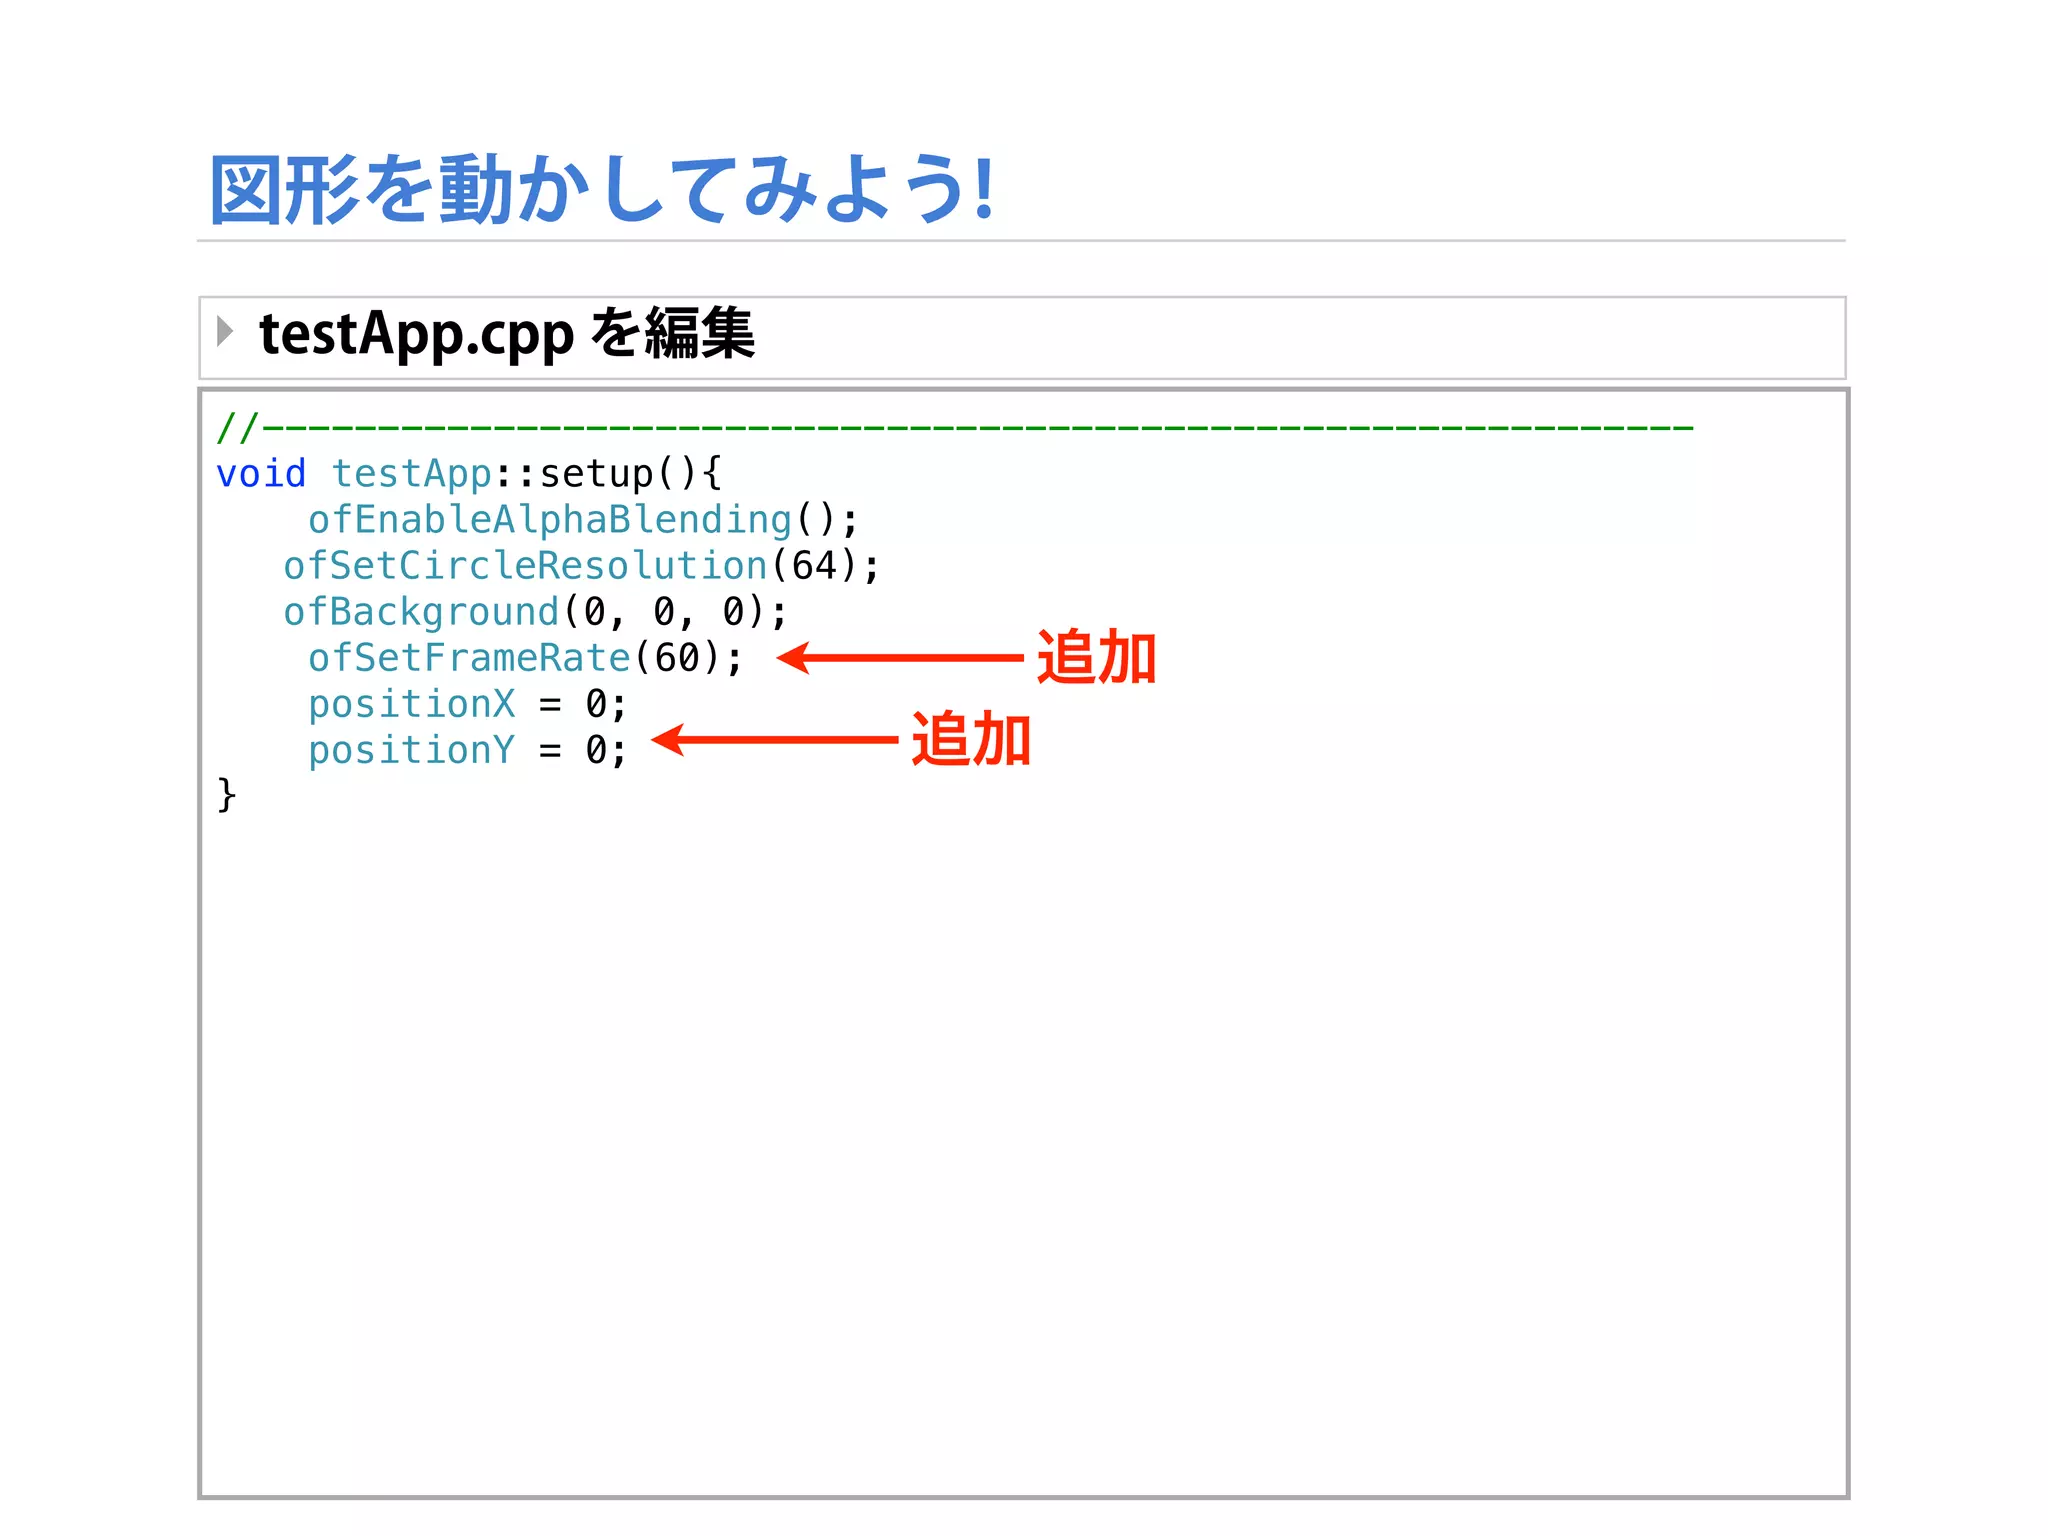The height and width of the screenshot is (1536, 2048).
Task: Click the value 64 in ofSetCircleResolution
Action: tap(814, 566)
